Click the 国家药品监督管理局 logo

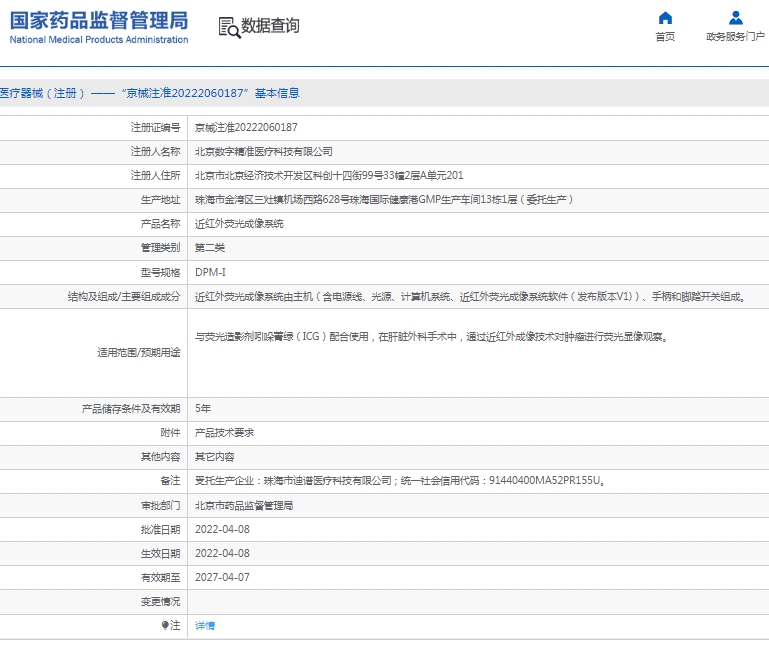99,21
